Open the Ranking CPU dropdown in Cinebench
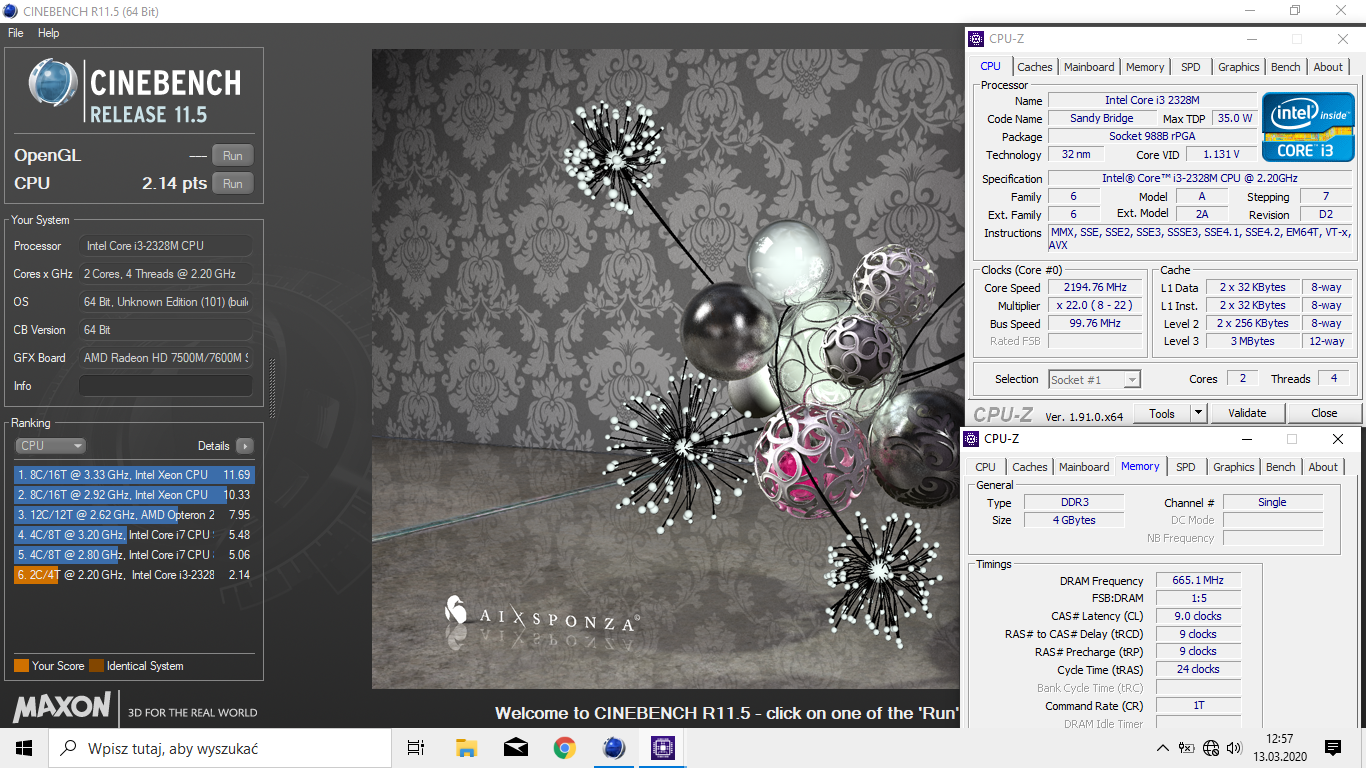 (50, 446)
